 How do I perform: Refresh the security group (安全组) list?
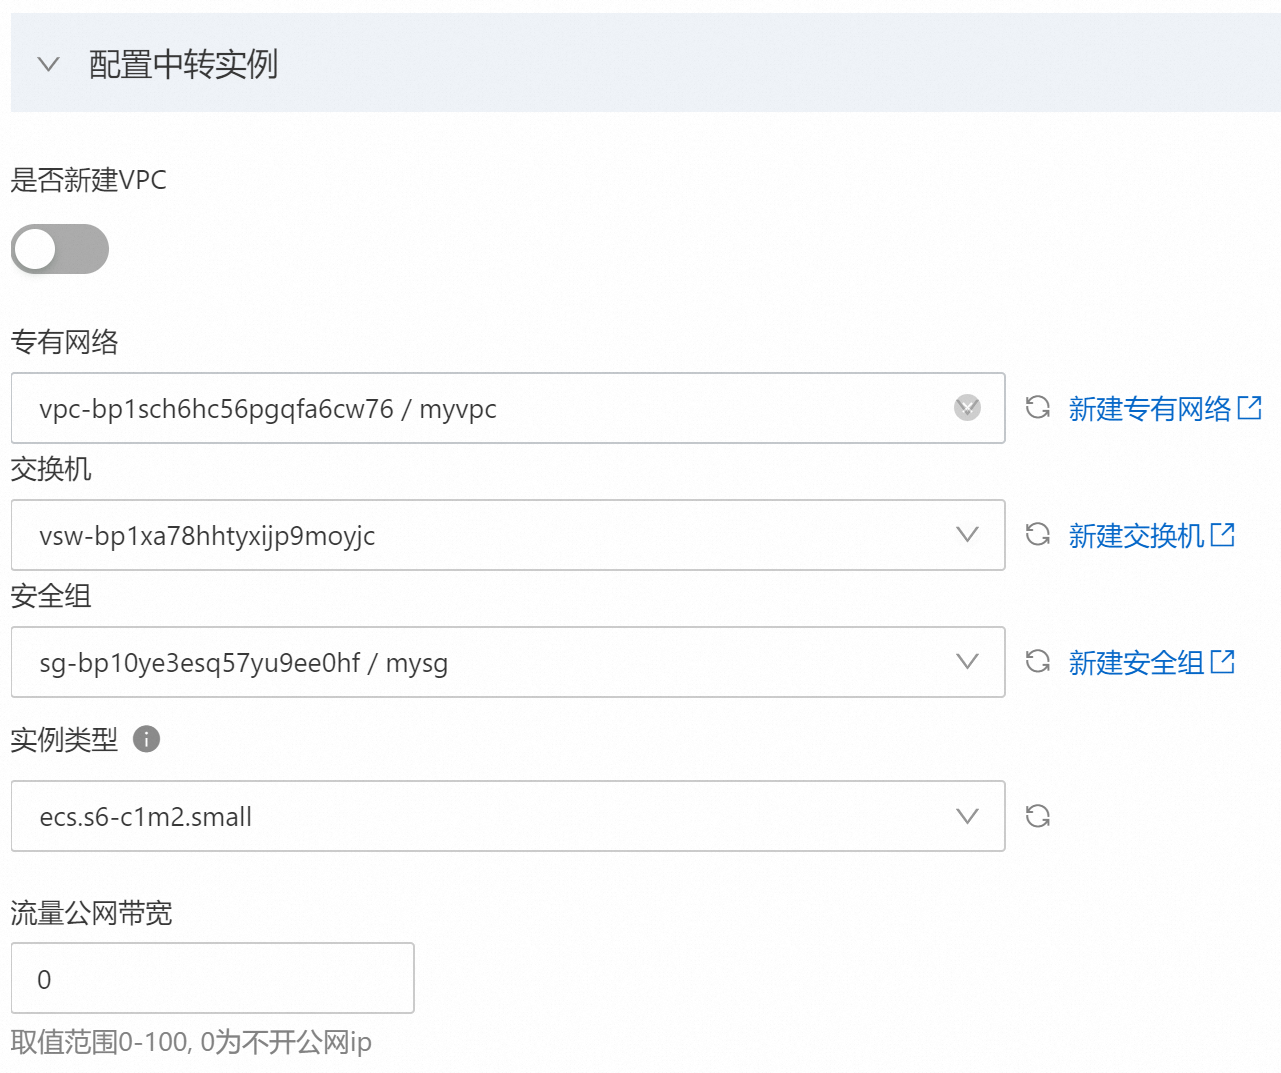tap(1038, 662)
